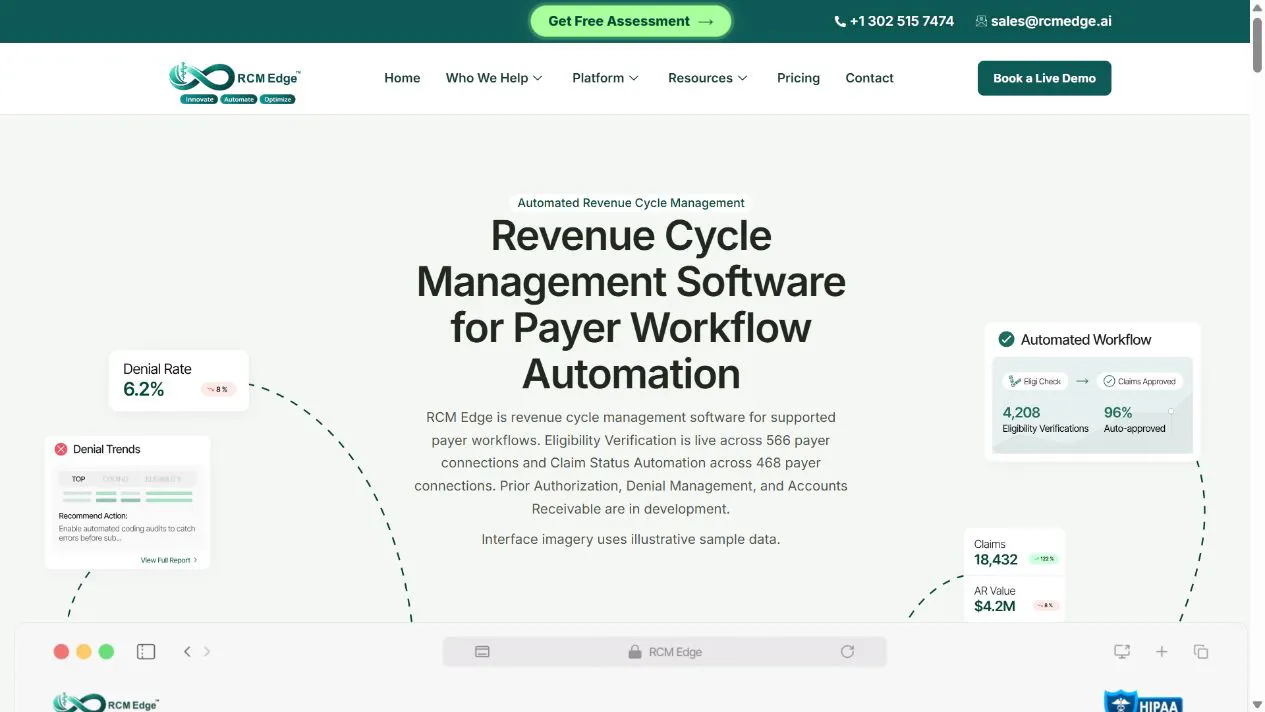The width and height of the screenshot is (1265, 712).
Task: Open the Pricing page
Action: tap(798, 78)
